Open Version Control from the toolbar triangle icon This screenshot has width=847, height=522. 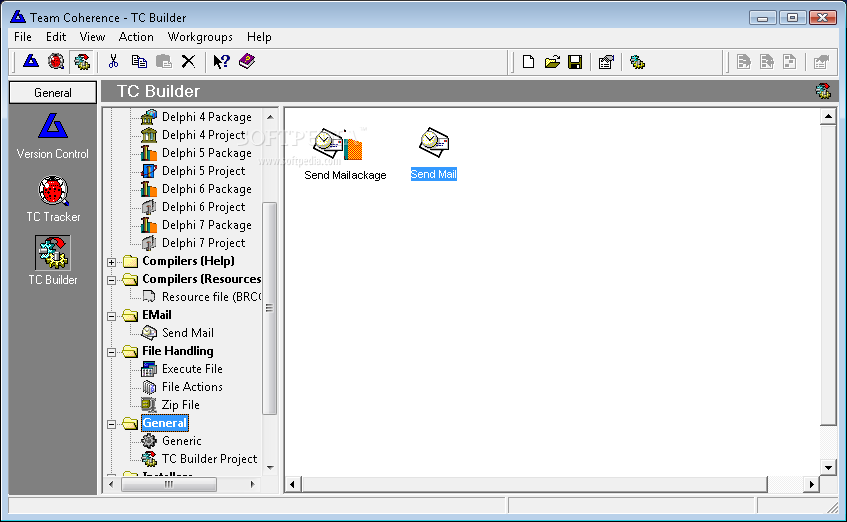click(x=31, y=62)
